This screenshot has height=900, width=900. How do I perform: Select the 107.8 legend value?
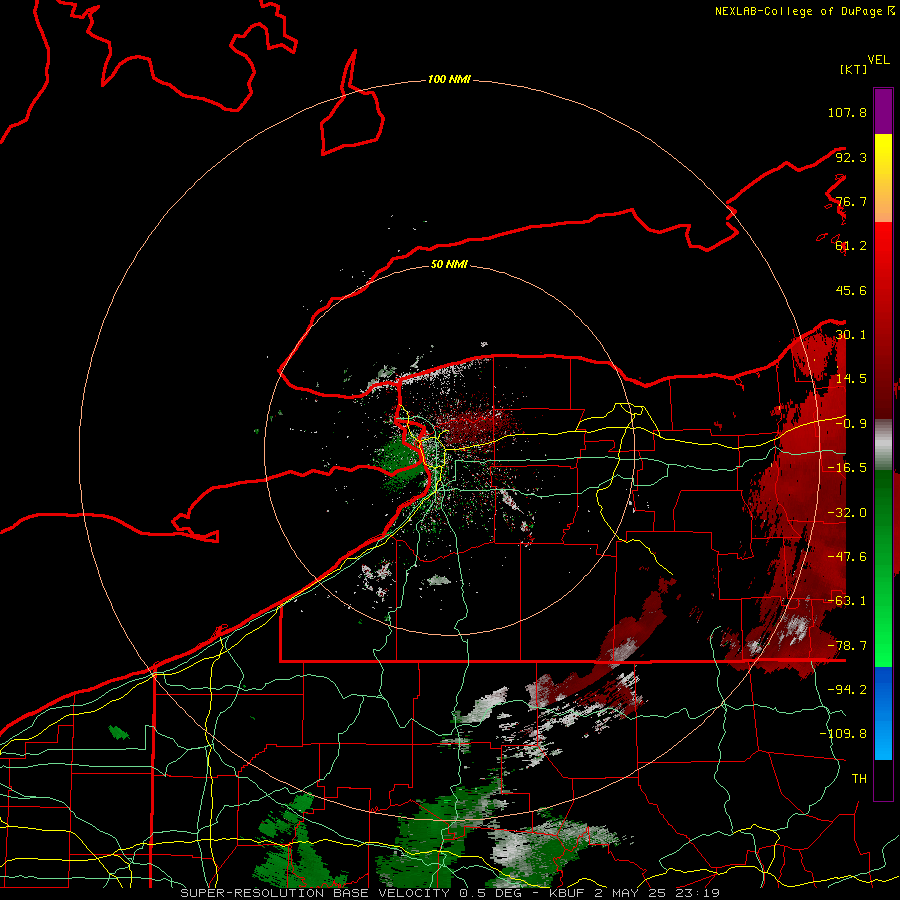(x=847, y=112)
